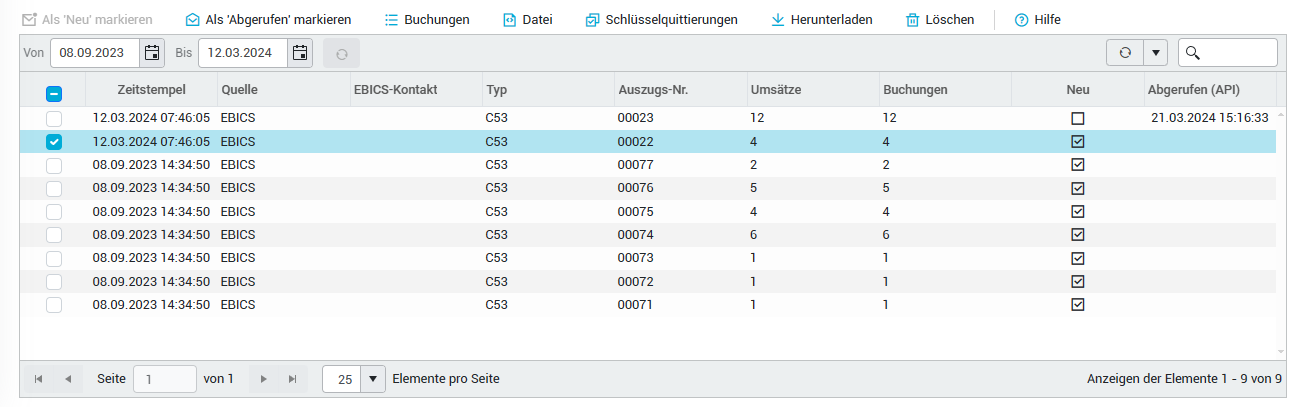The width and height of the screenshot is (1305, 407).
Task: Sort by Zeitstempel column header
Action: coord(149,90)
